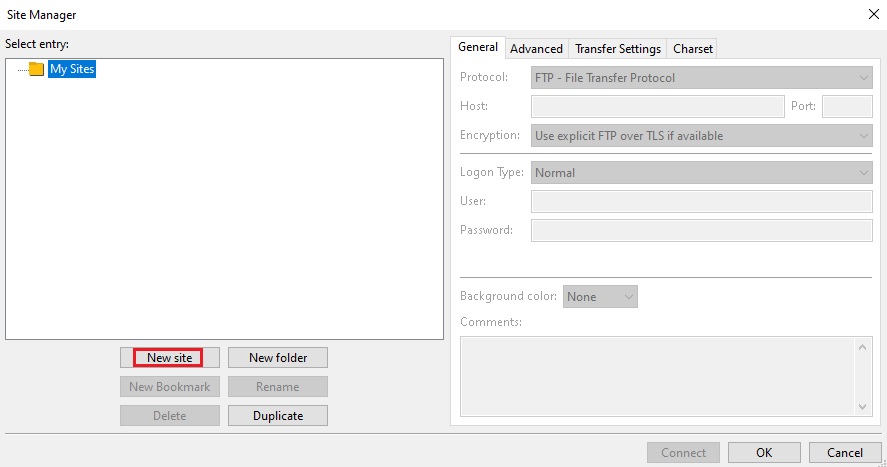Image resolution: width=887 pixels, height=467 pixels.
Task: Click the New site button
Action: click(x=169, y=358)
